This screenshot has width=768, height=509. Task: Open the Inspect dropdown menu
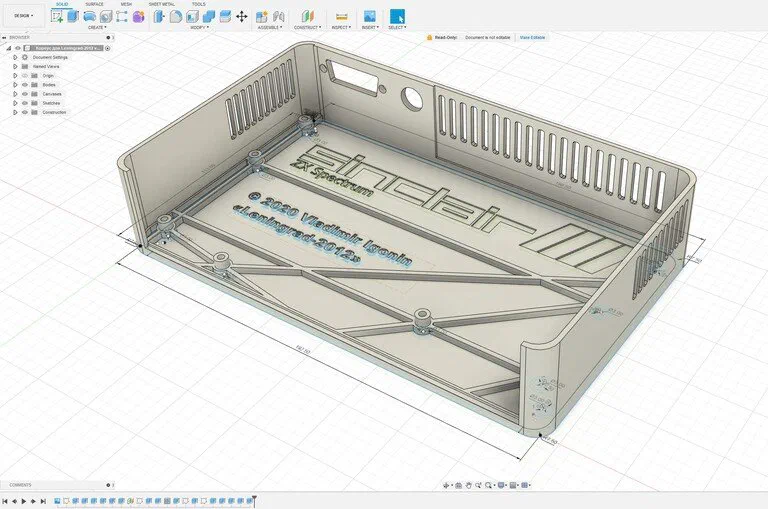pyautogui.click(x=341, y=27)
